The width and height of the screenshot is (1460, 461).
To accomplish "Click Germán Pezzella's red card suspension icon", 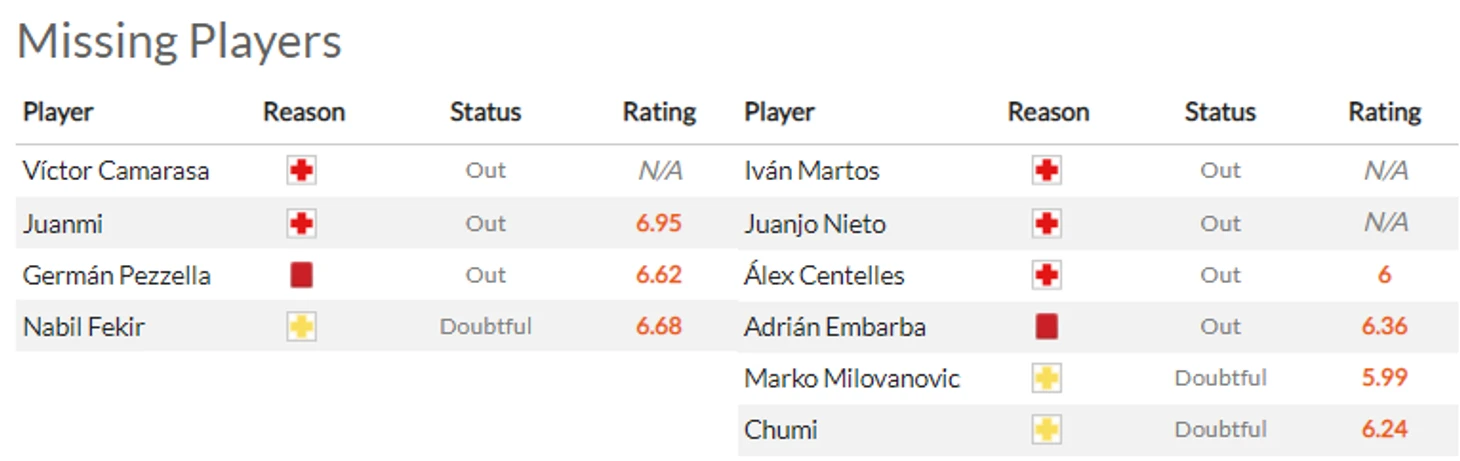I will (x=301, y=275).
